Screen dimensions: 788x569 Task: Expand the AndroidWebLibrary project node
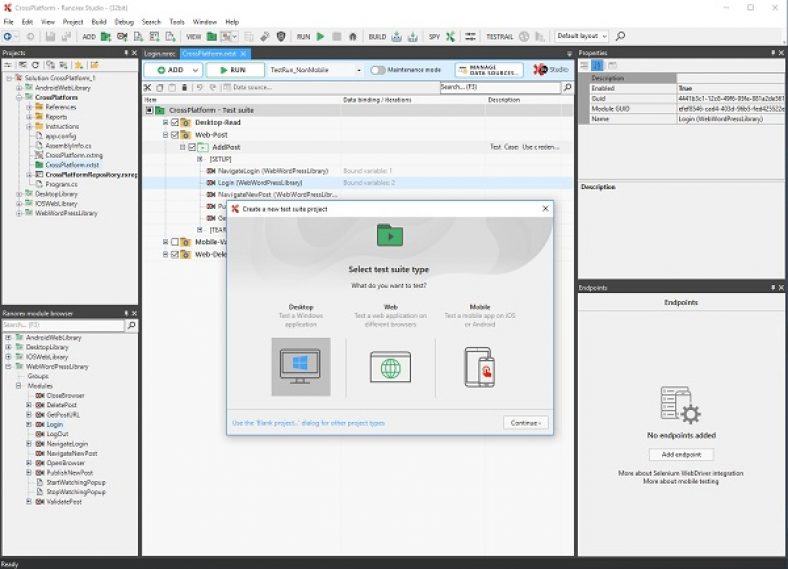[19, 87]
